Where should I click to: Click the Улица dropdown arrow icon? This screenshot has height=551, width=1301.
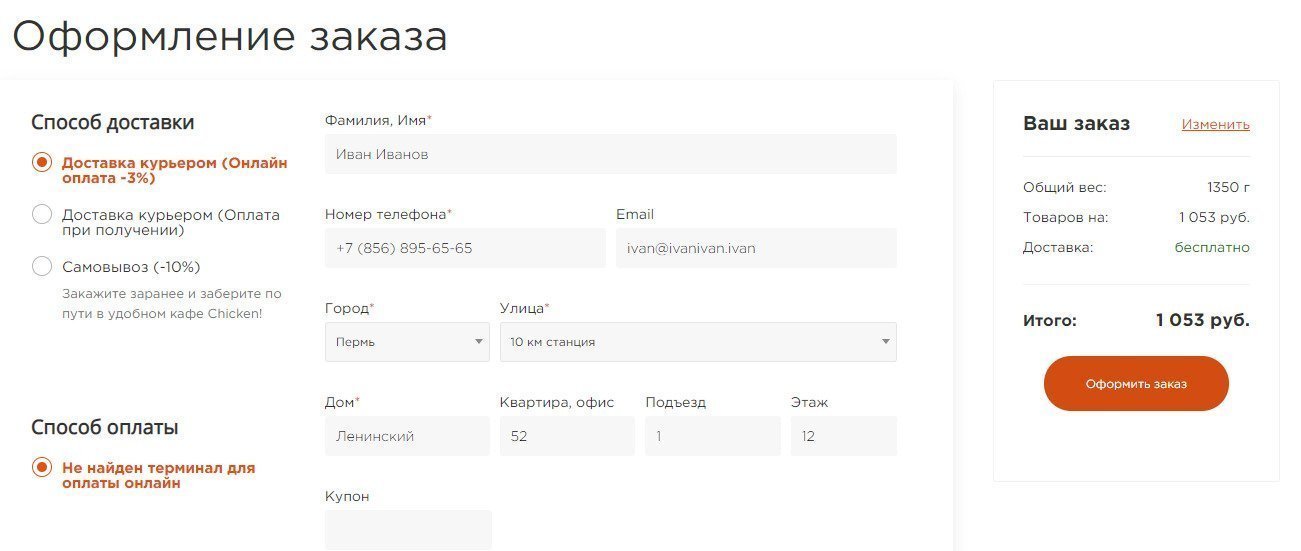coord(885,342)
